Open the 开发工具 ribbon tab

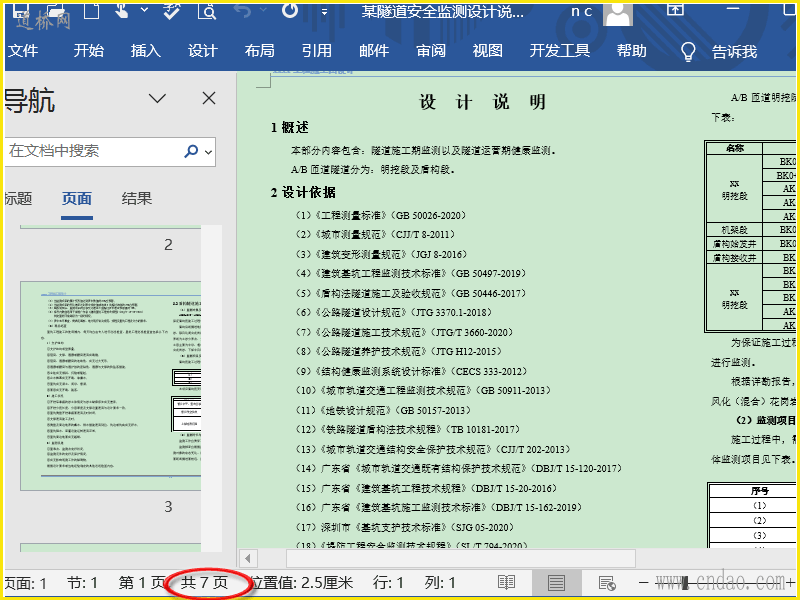pos(560,51)
